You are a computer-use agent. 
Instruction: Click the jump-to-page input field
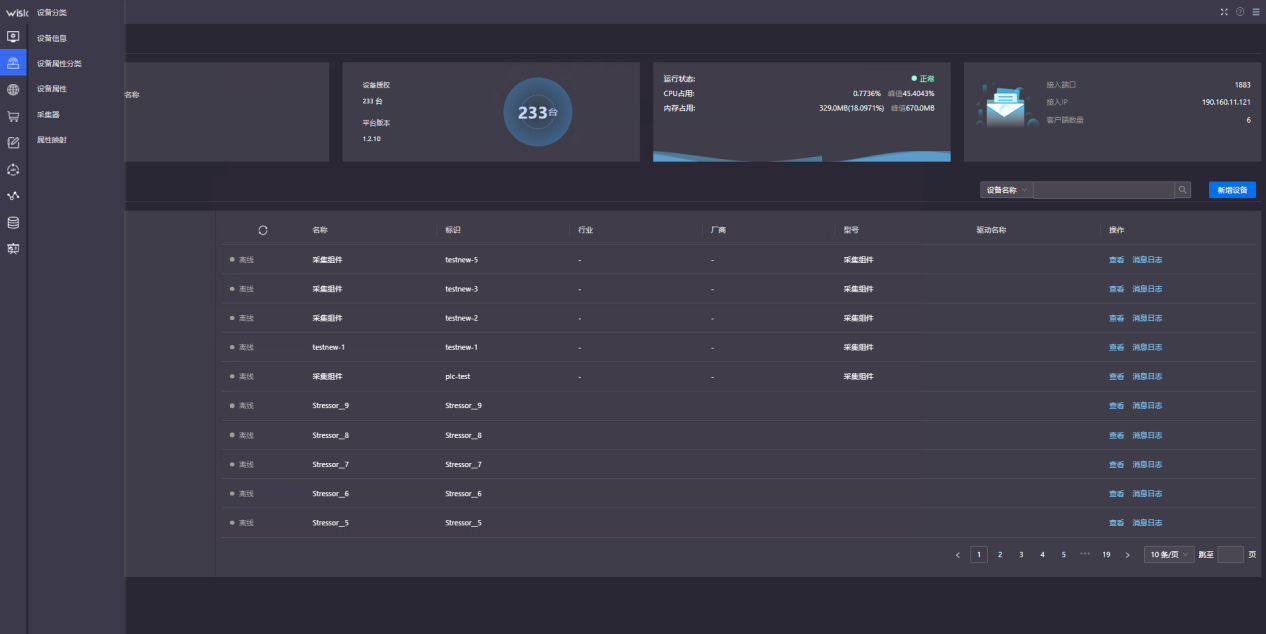click(1230, 554)
